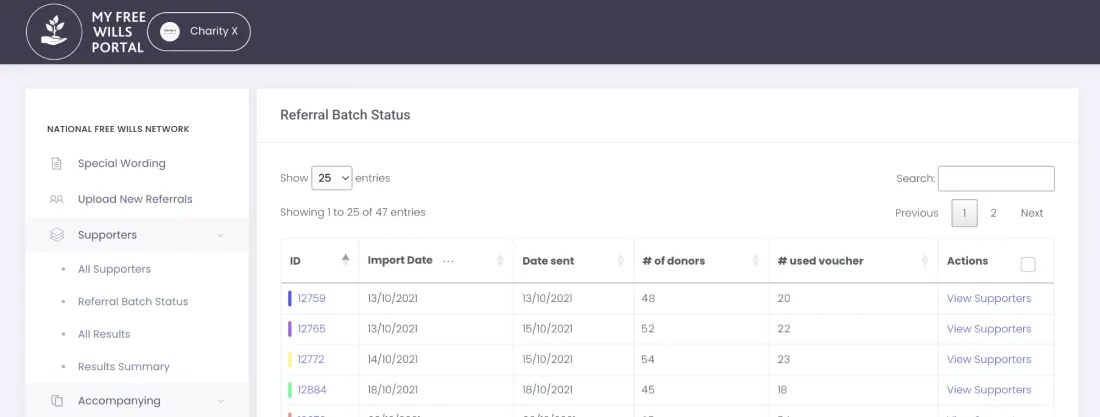Go to All Supporters submenu item
Screen dimensions: 1100x417
(114, 269)
